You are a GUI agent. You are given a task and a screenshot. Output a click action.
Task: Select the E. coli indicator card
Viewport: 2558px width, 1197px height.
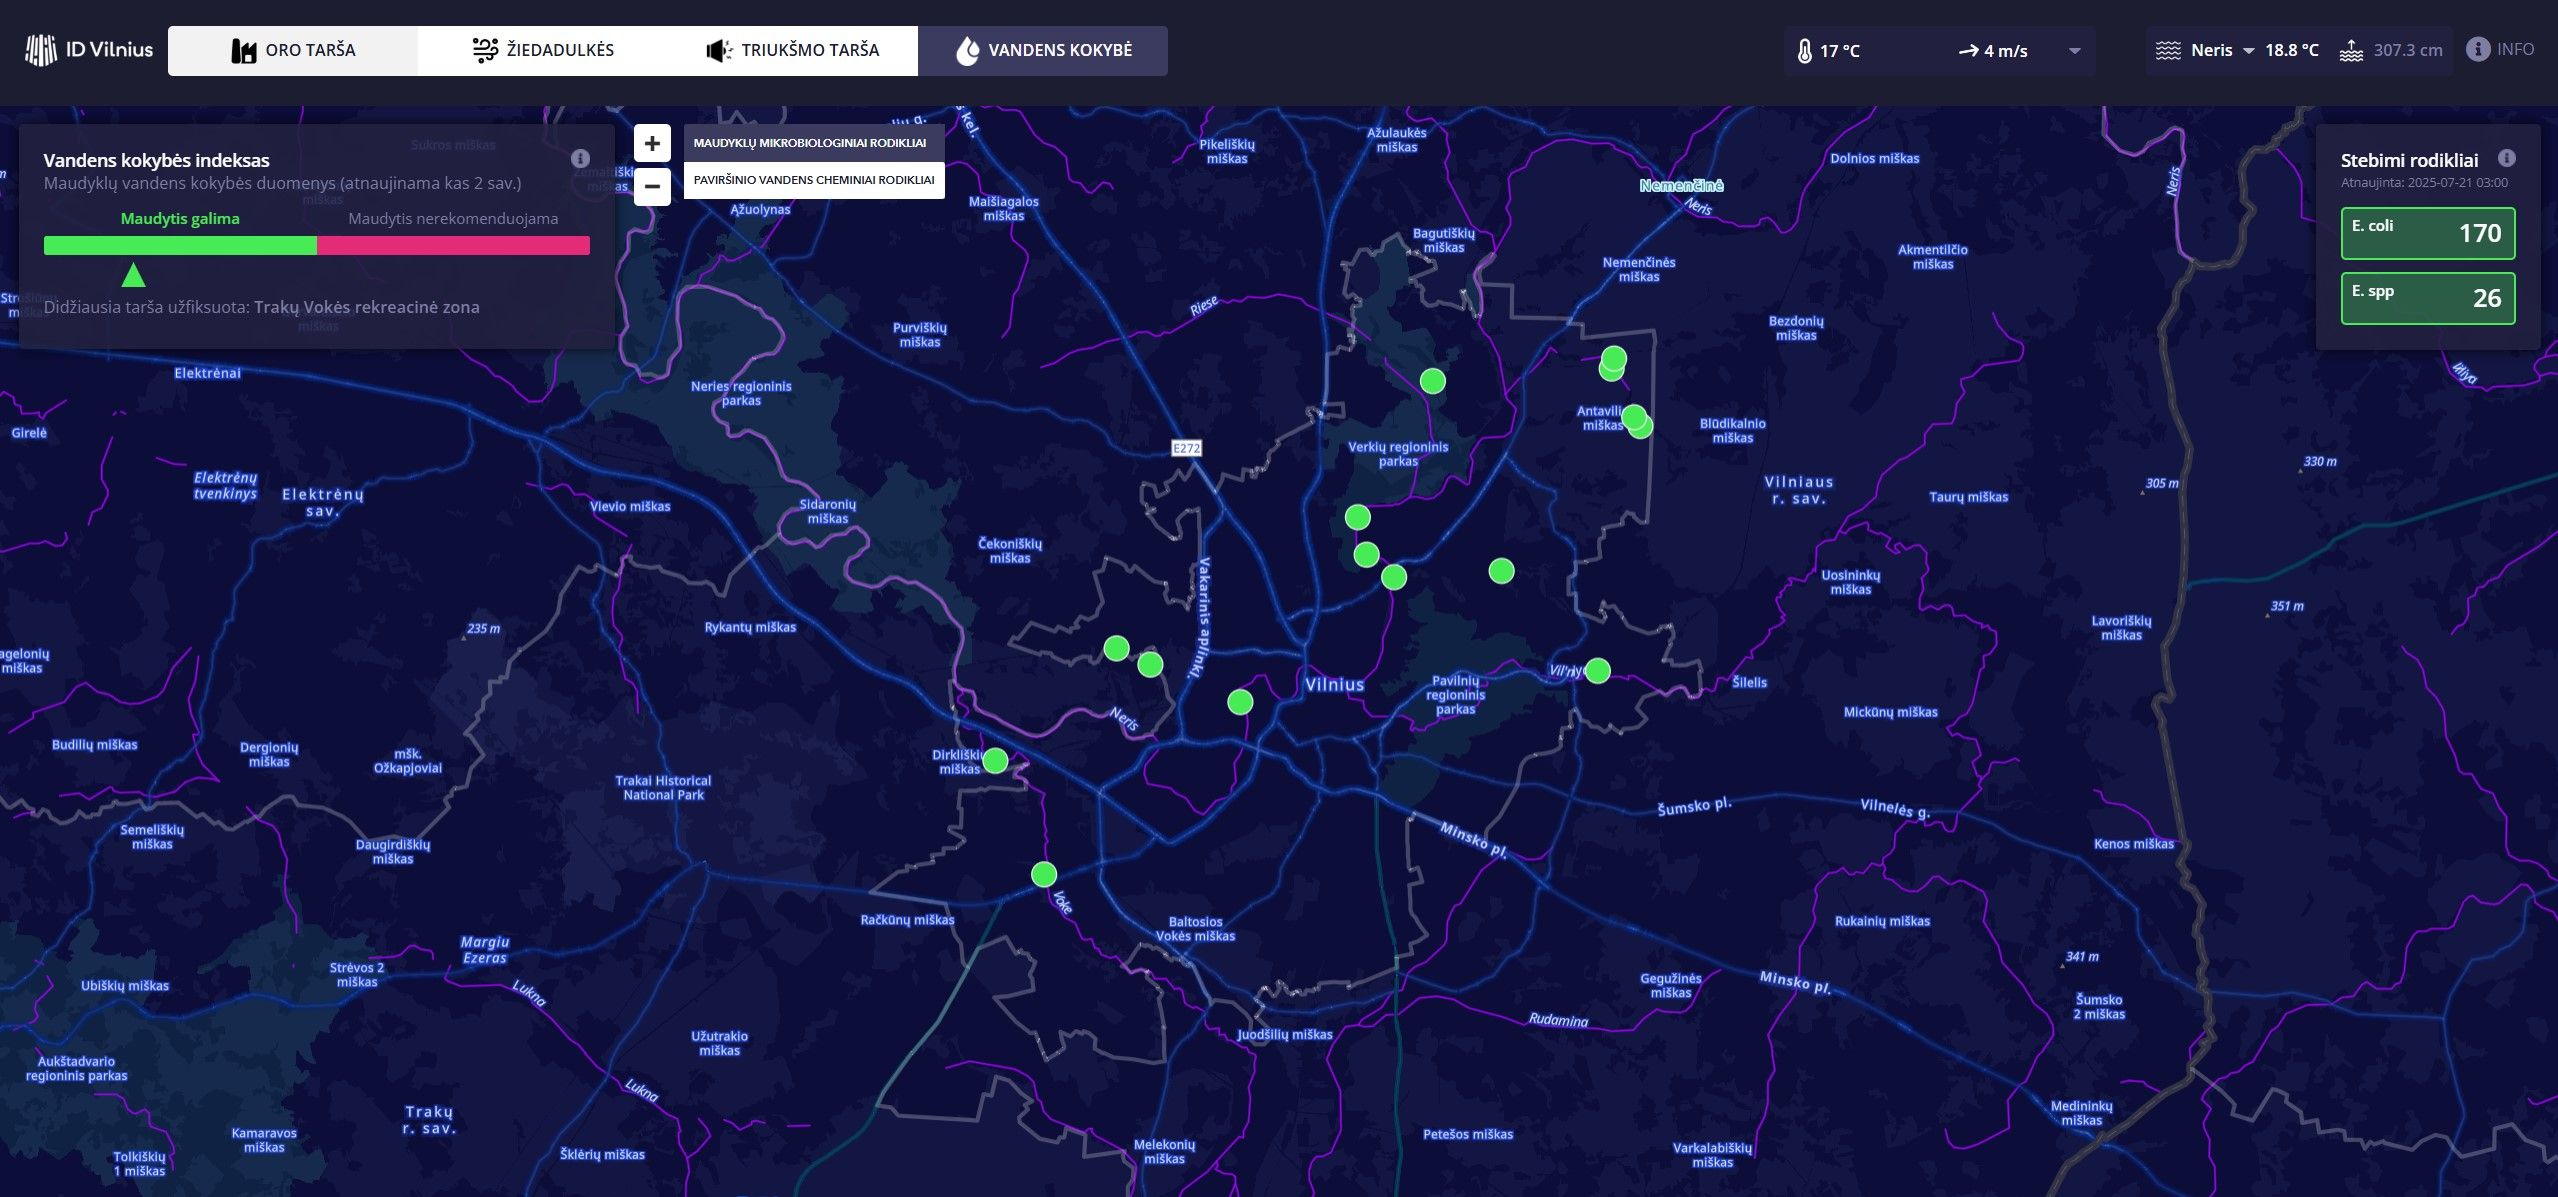(2427, 233)
